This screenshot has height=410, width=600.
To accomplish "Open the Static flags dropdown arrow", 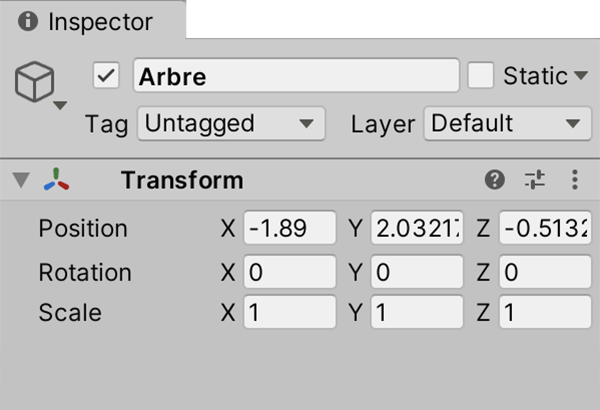I will point(581,76).
